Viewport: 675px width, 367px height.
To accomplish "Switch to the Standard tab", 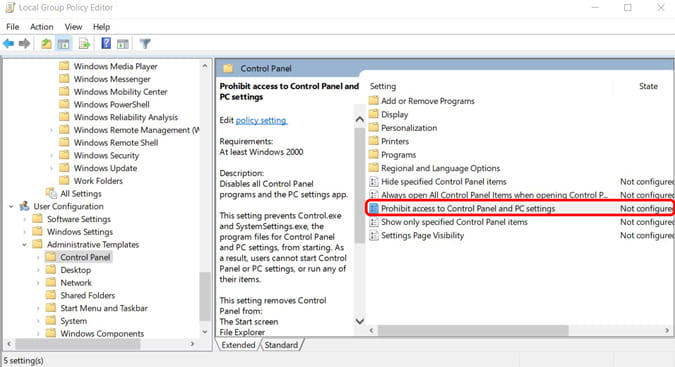I will pos(281,345).
